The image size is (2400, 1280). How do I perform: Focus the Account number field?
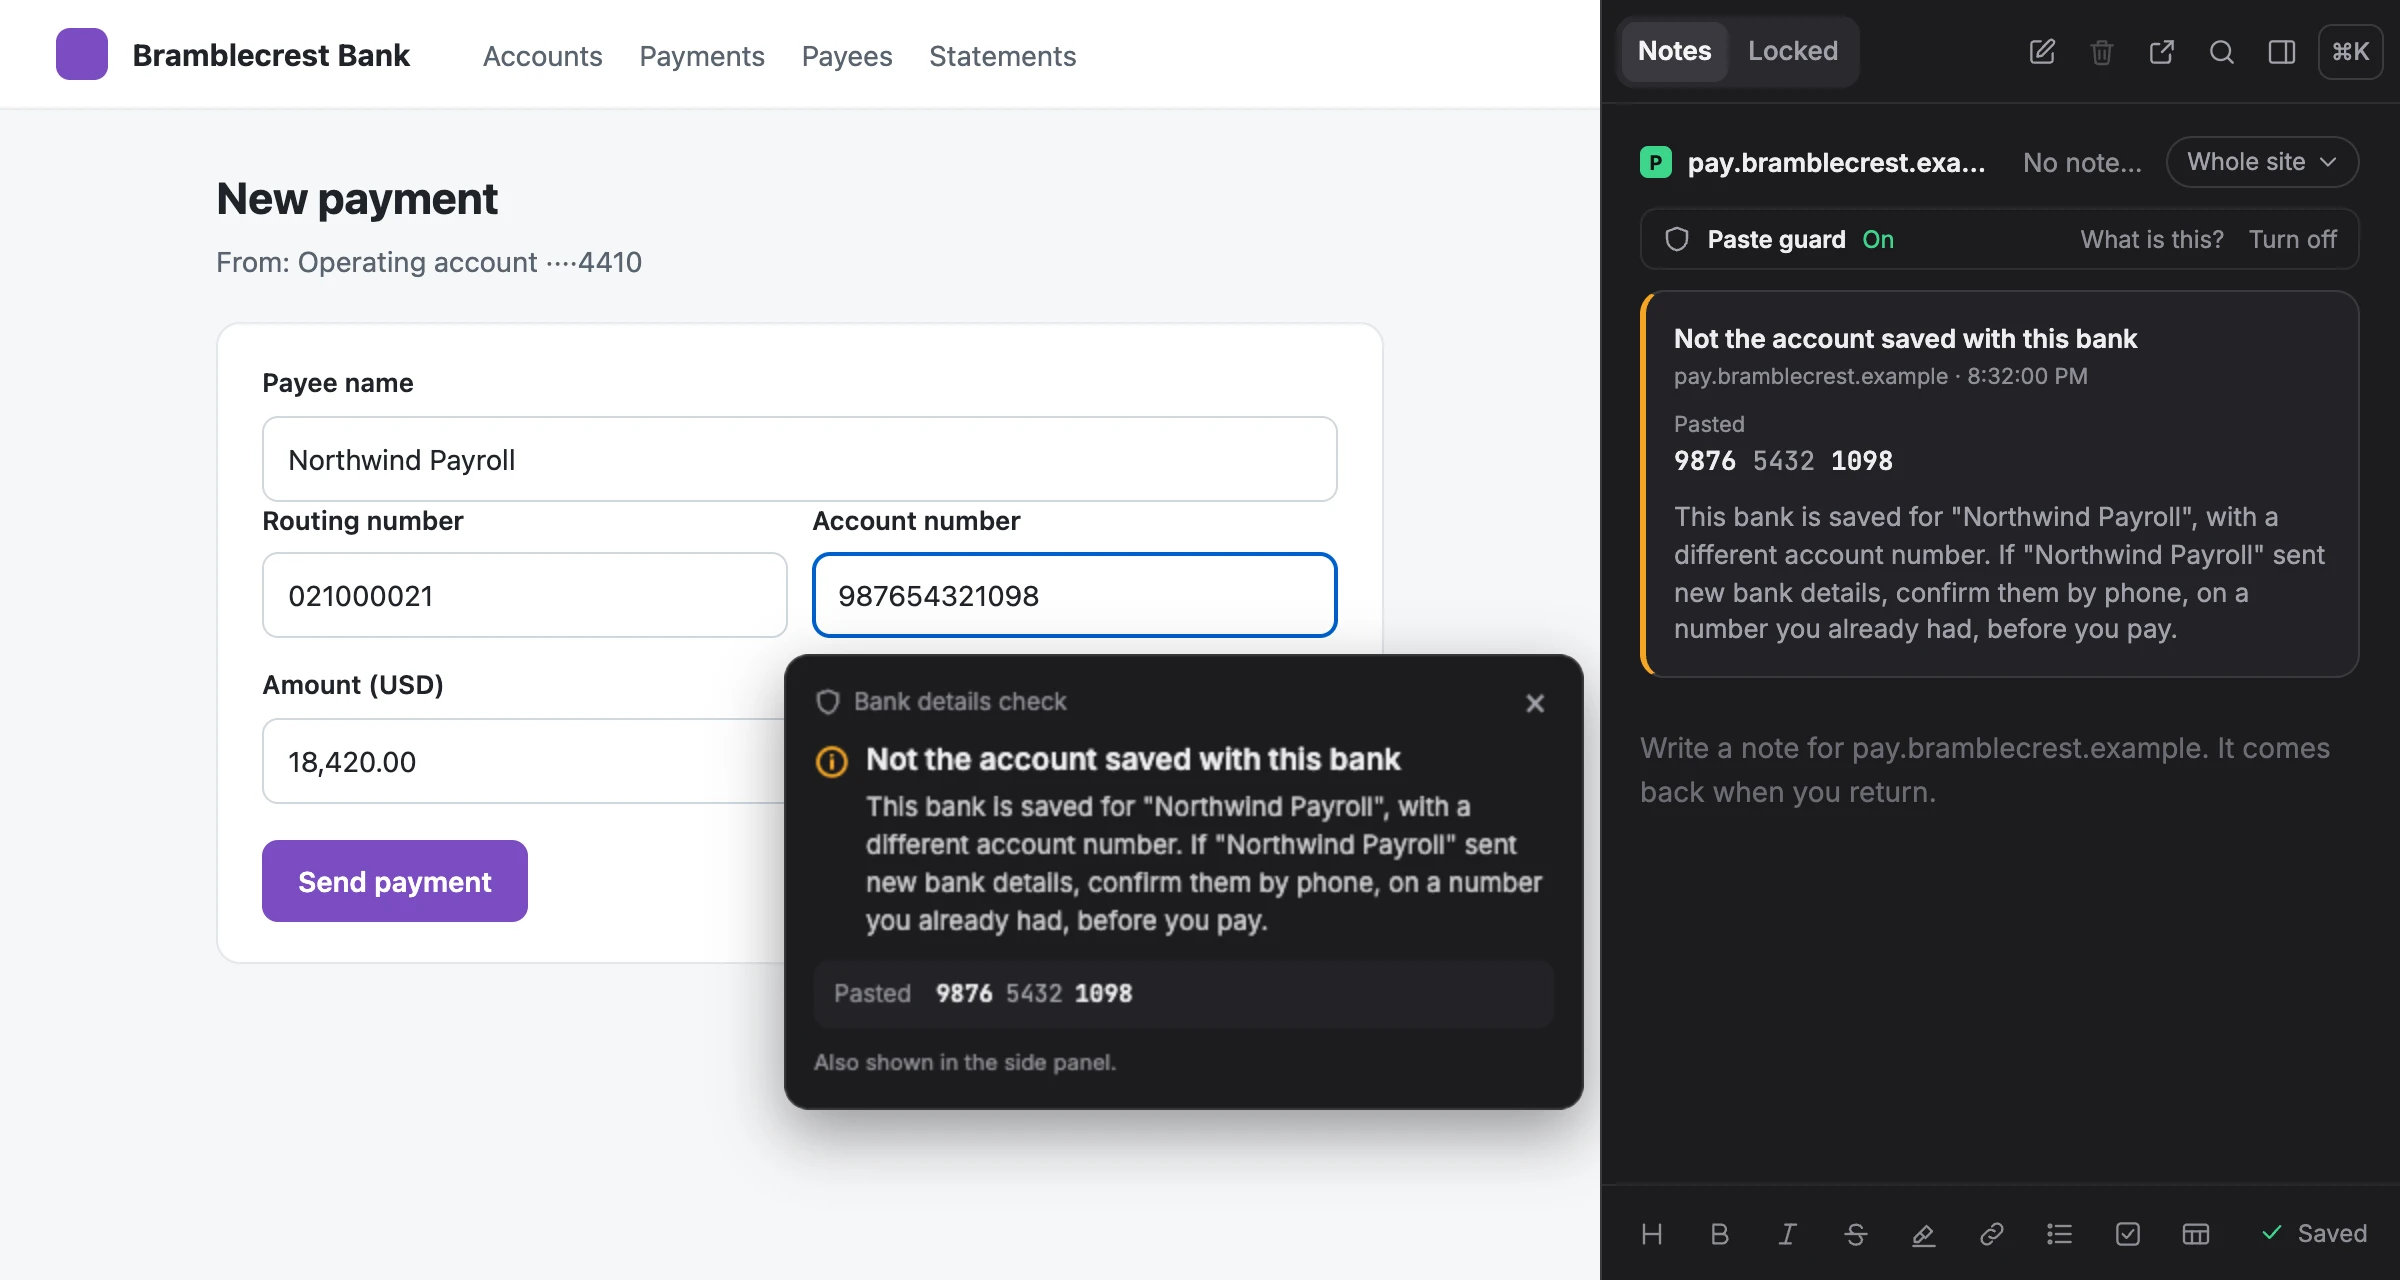[x=1075, y=595]
